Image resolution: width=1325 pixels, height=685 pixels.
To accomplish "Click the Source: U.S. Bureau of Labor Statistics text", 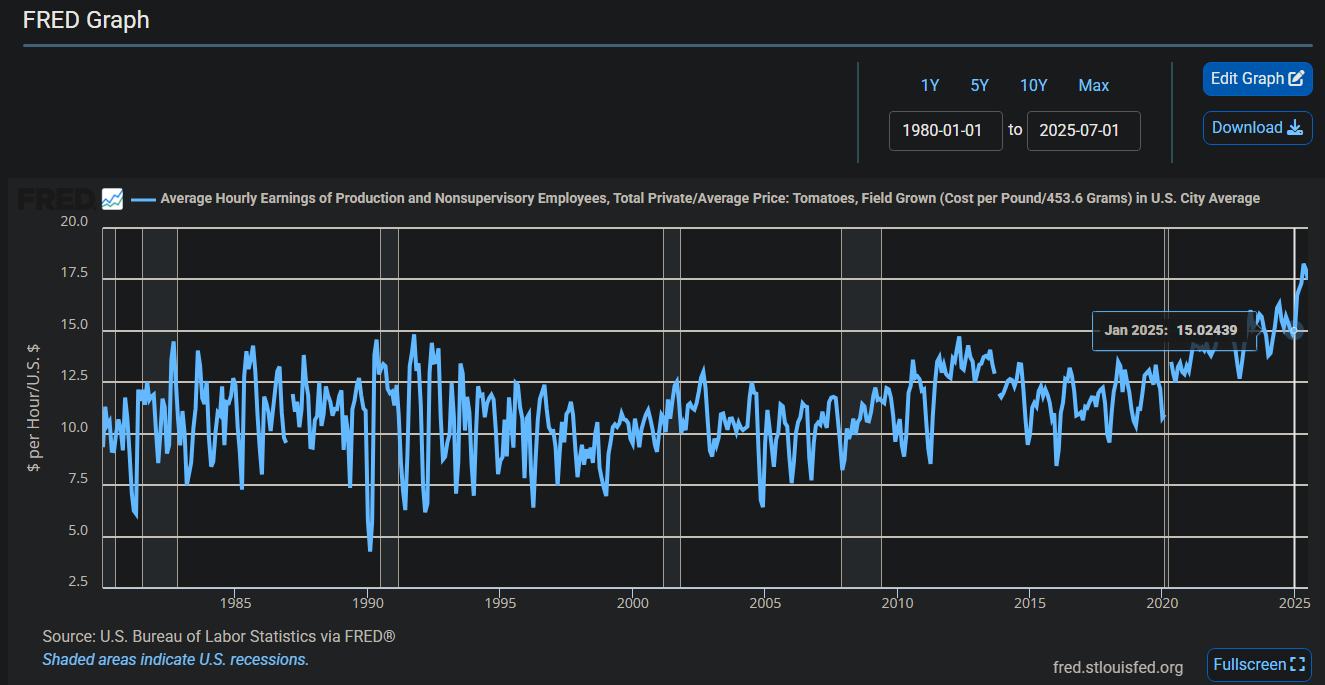I will pyautogui.click(x=219, y=637).
